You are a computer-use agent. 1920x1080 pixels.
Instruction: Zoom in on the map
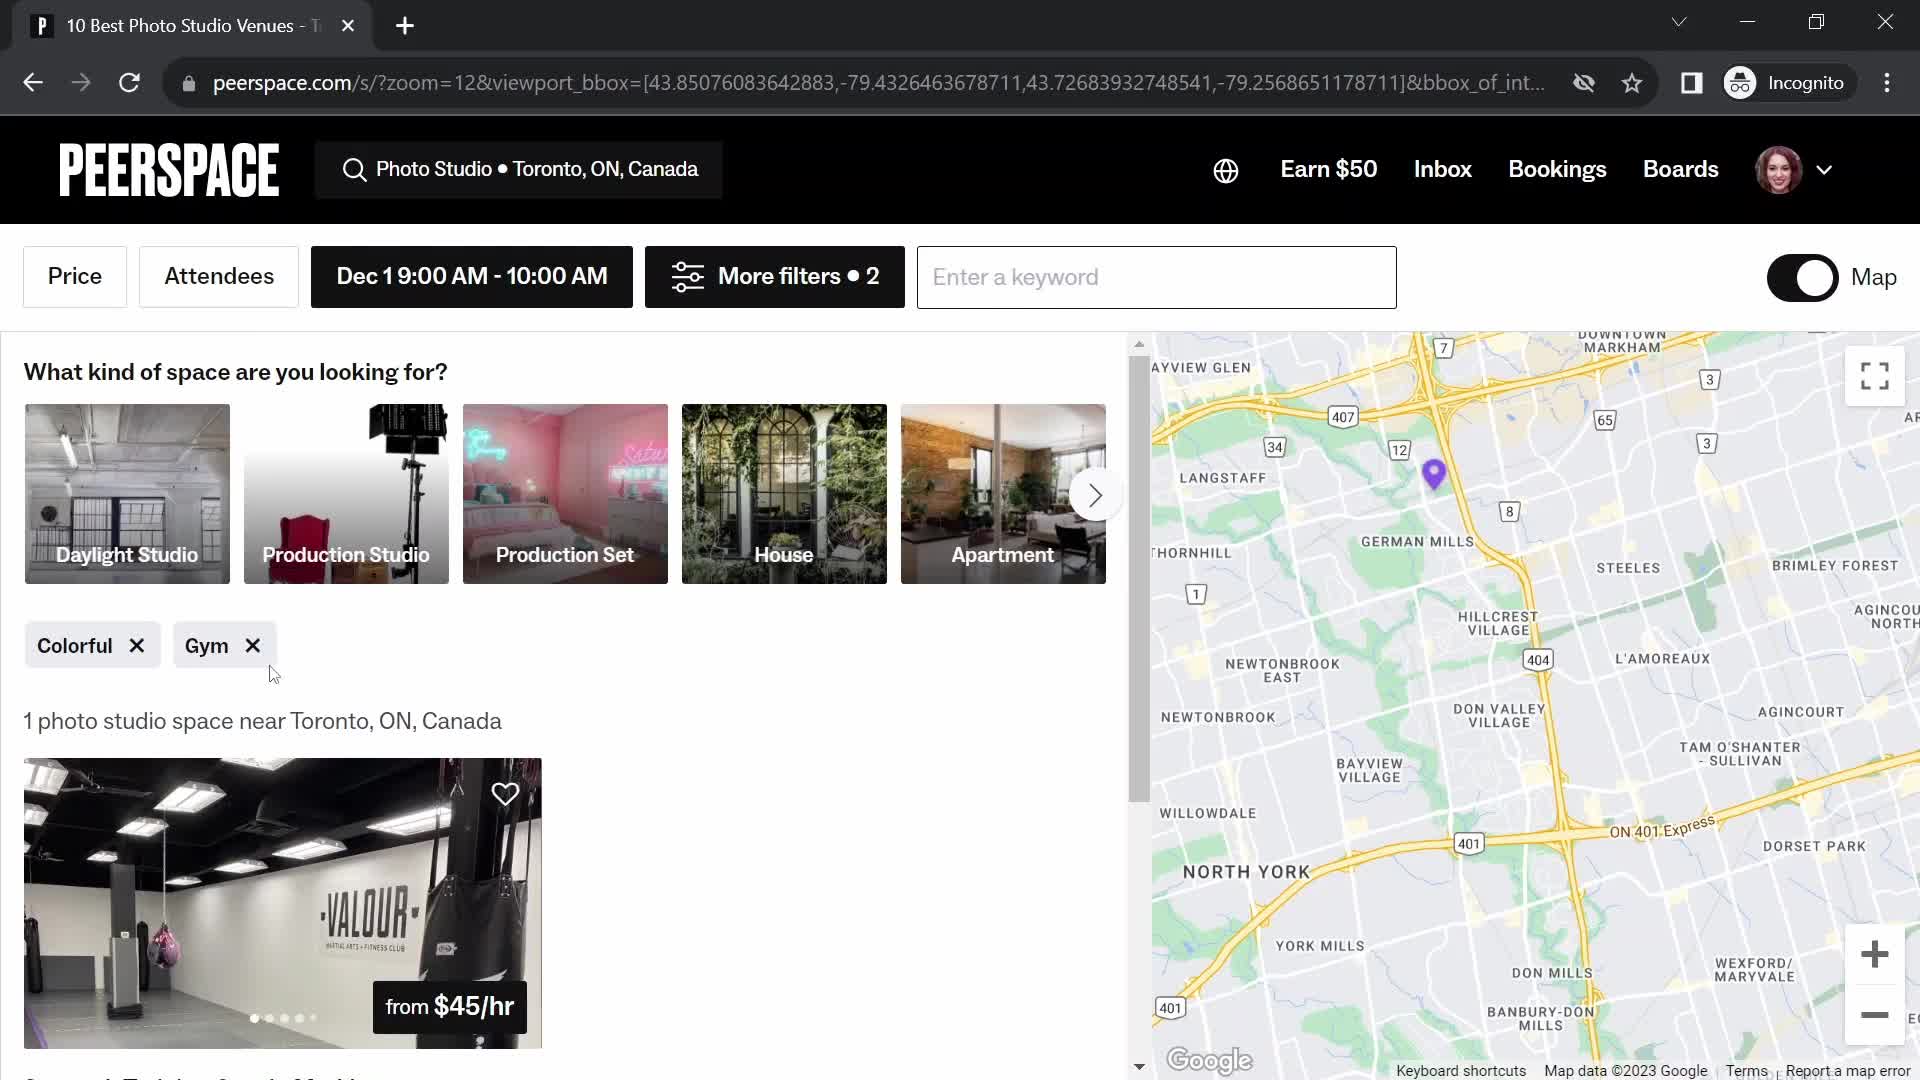[1874, 954]
